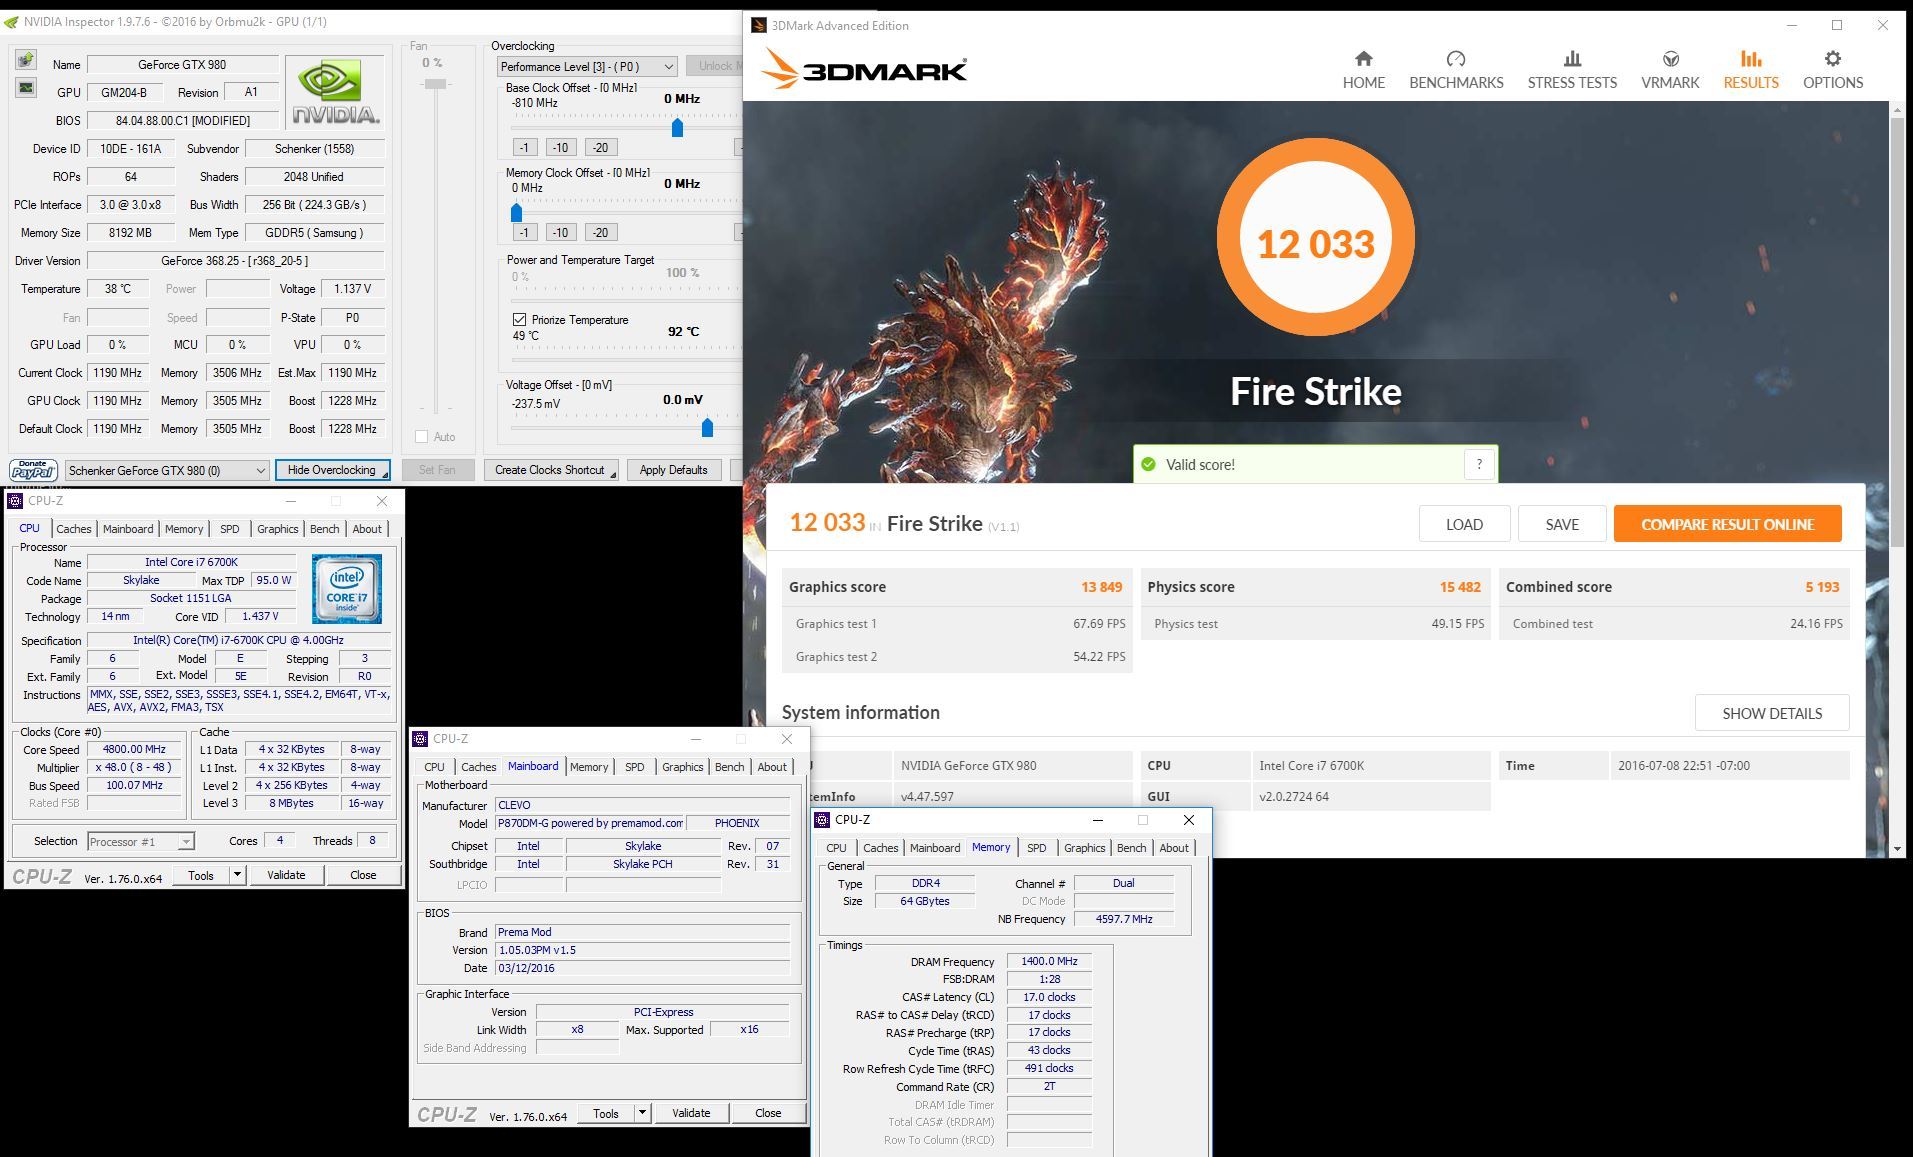Click the NVIDIA logo in Inspector
This screenshot has height=1157, width=1913.
(x=334, y=92)
